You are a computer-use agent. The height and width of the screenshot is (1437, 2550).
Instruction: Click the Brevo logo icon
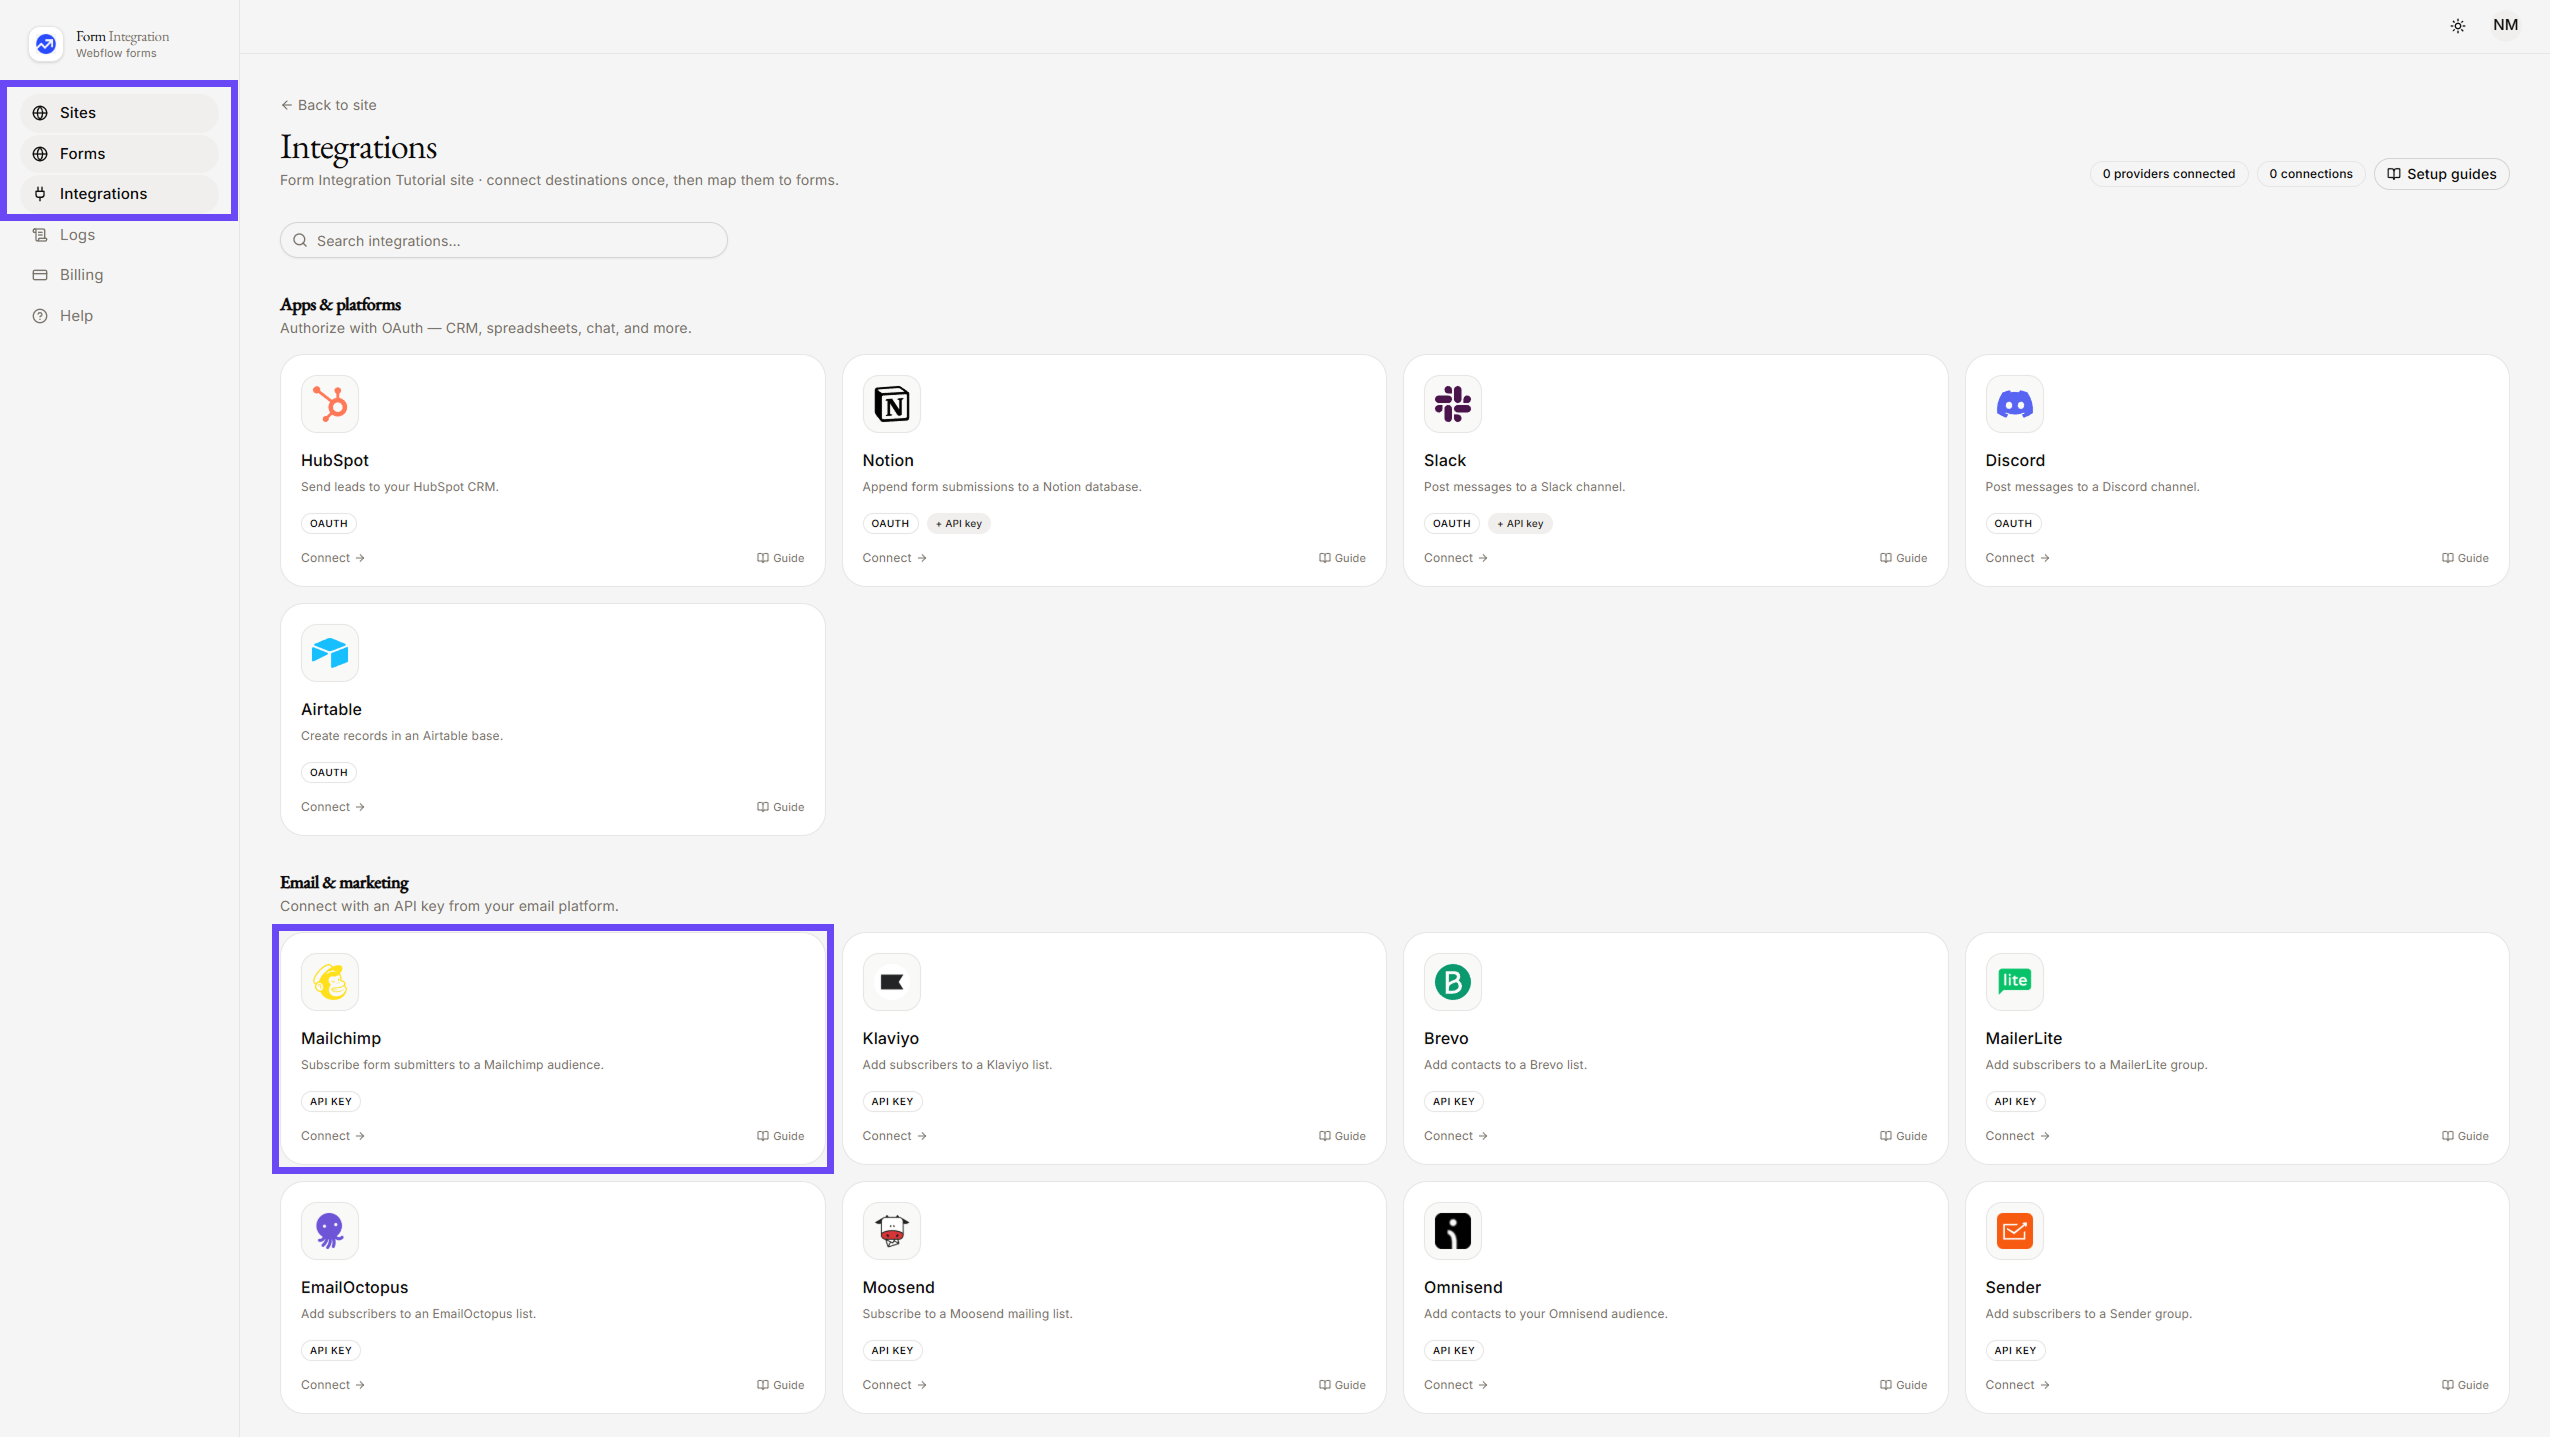(x=1452, y=982)
